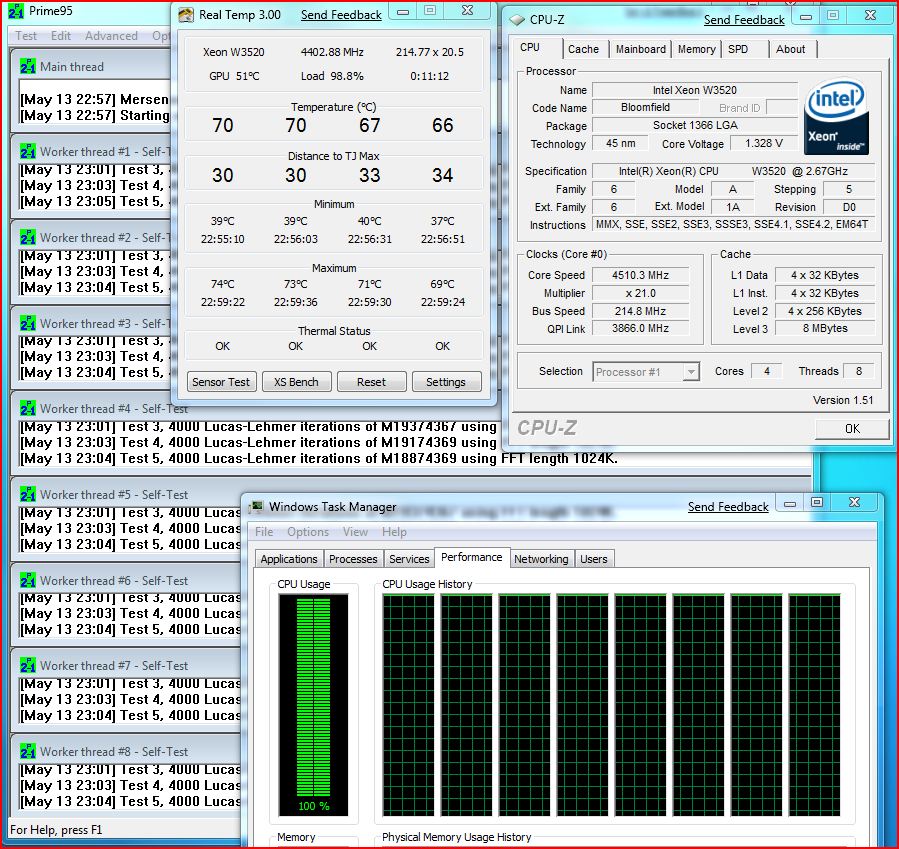Screen dimensions: 899x849
Task: Open the Edit menu in Prime95
Action: coord(61,36)
